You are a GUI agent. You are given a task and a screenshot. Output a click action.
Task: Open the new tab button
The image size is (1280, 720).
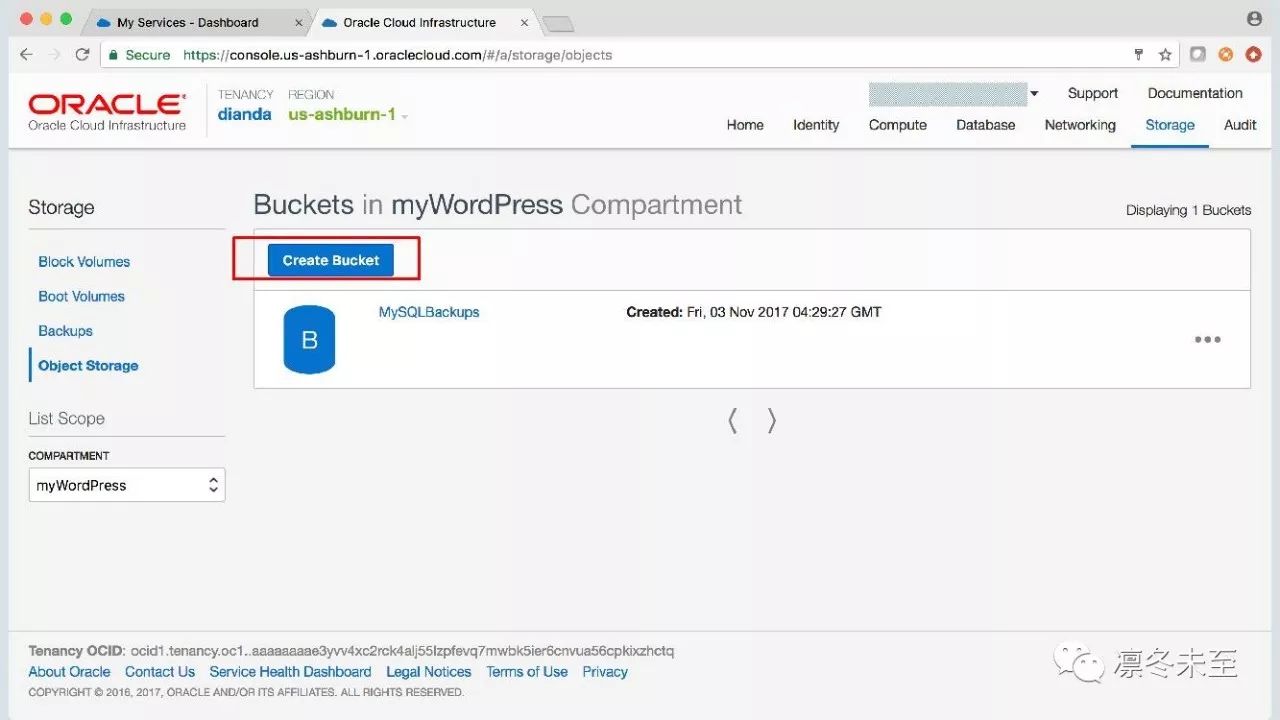pos(558,23)
